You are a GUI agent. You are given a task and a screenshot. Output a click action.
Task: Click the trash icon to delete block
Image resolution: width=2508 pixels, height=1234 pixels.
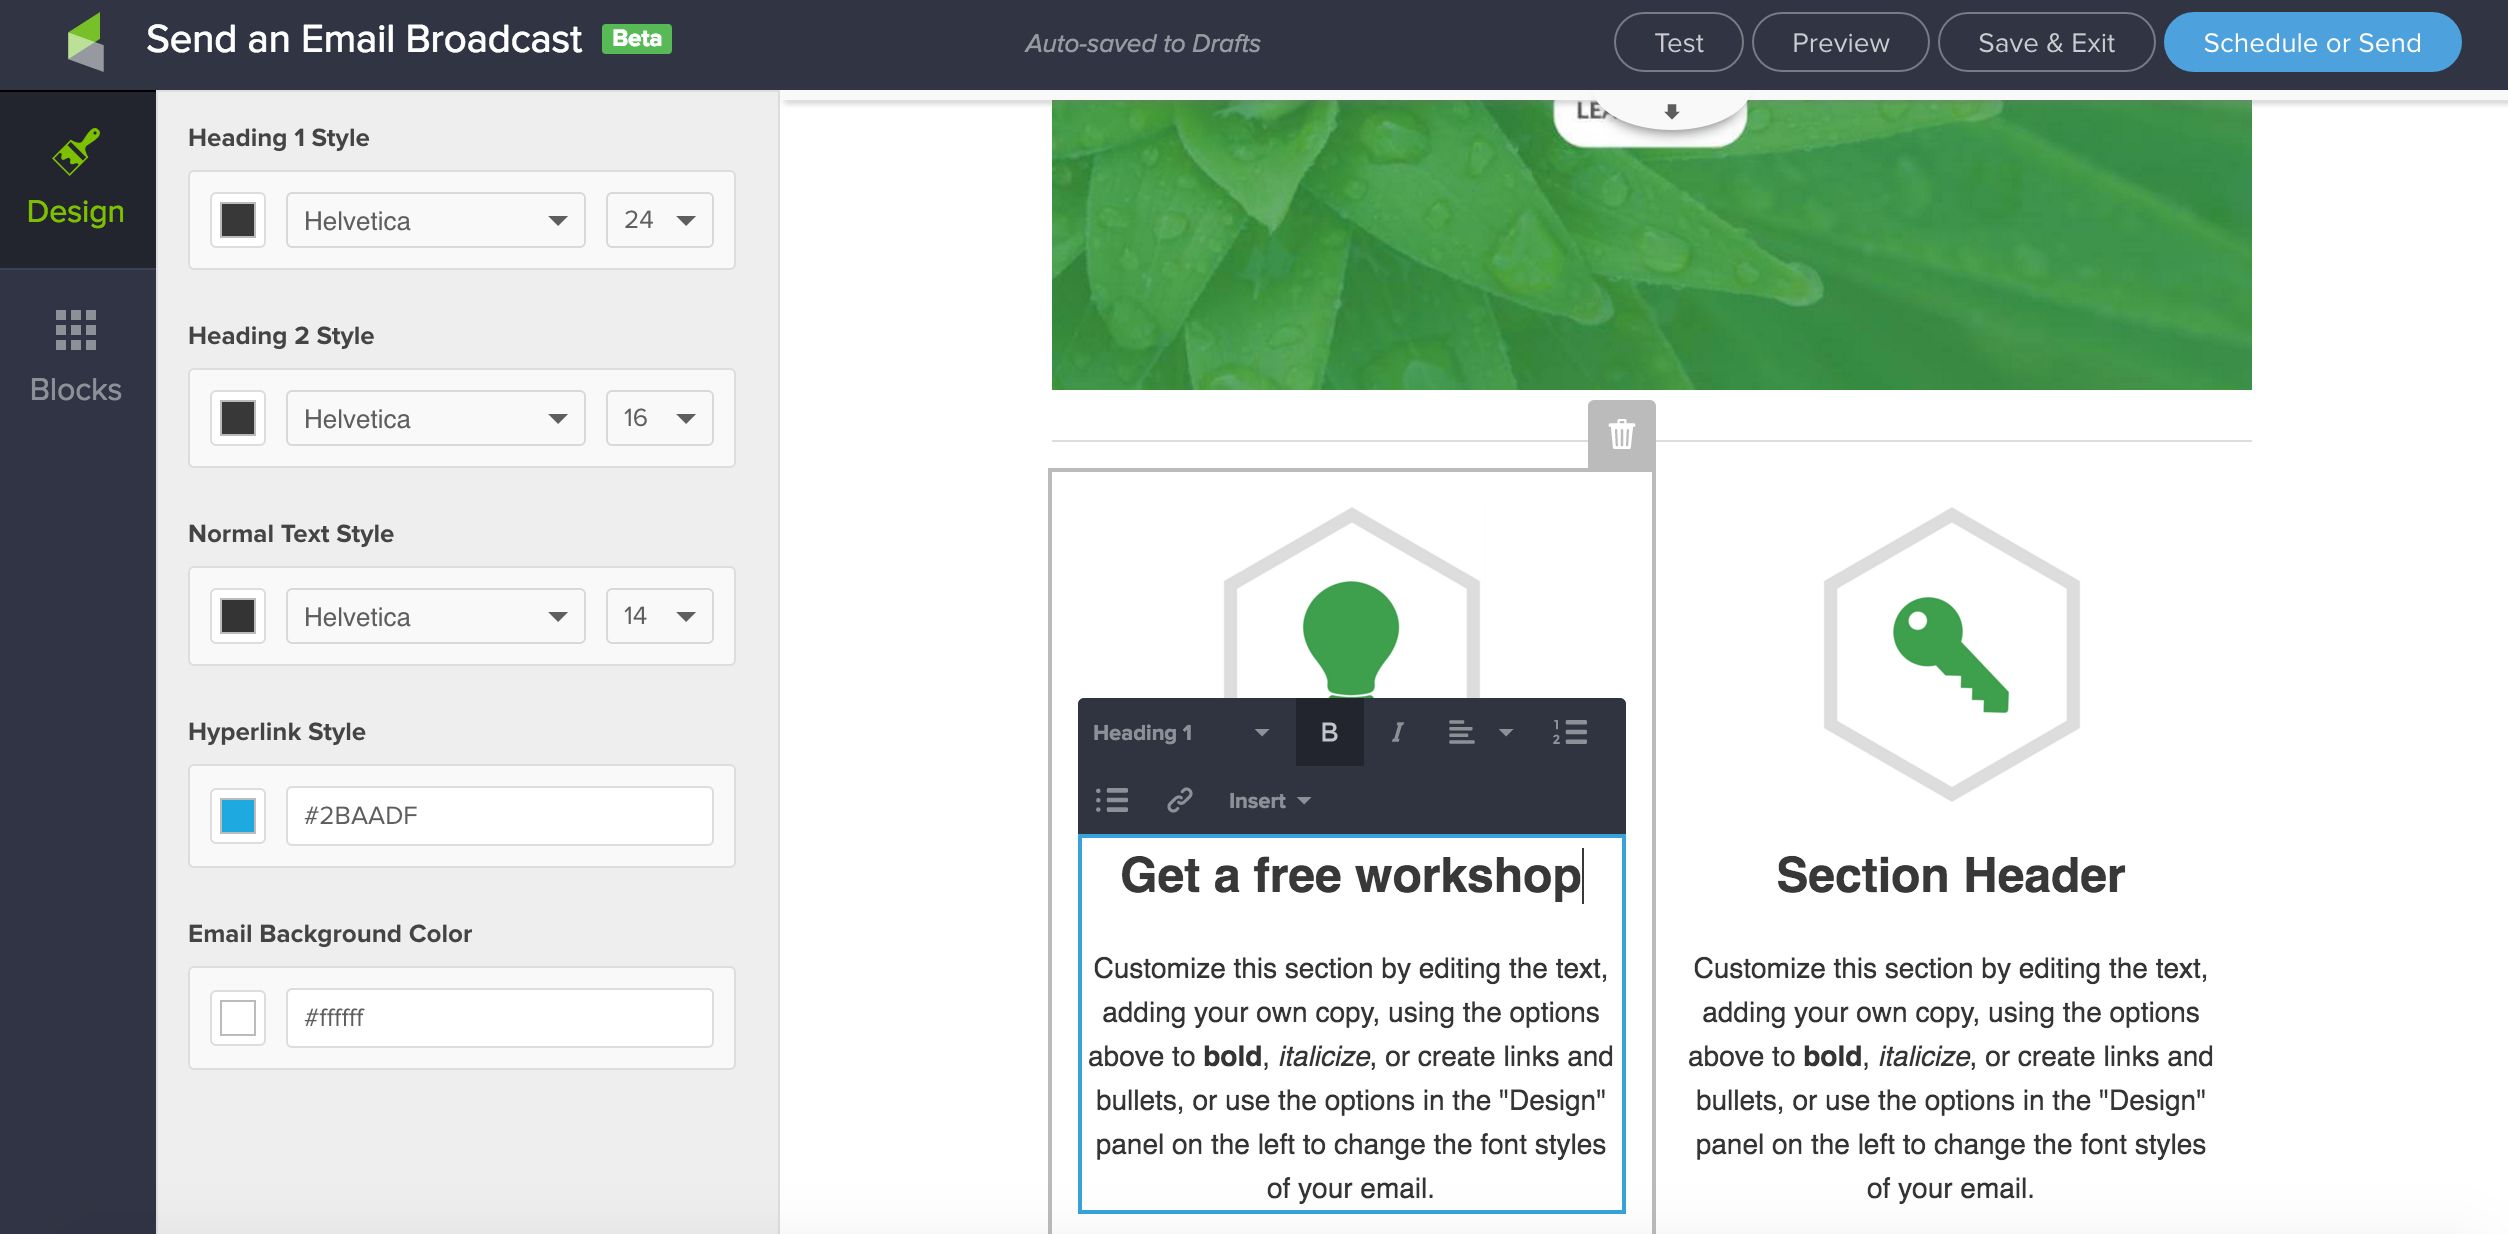(x=1621, y=435)
